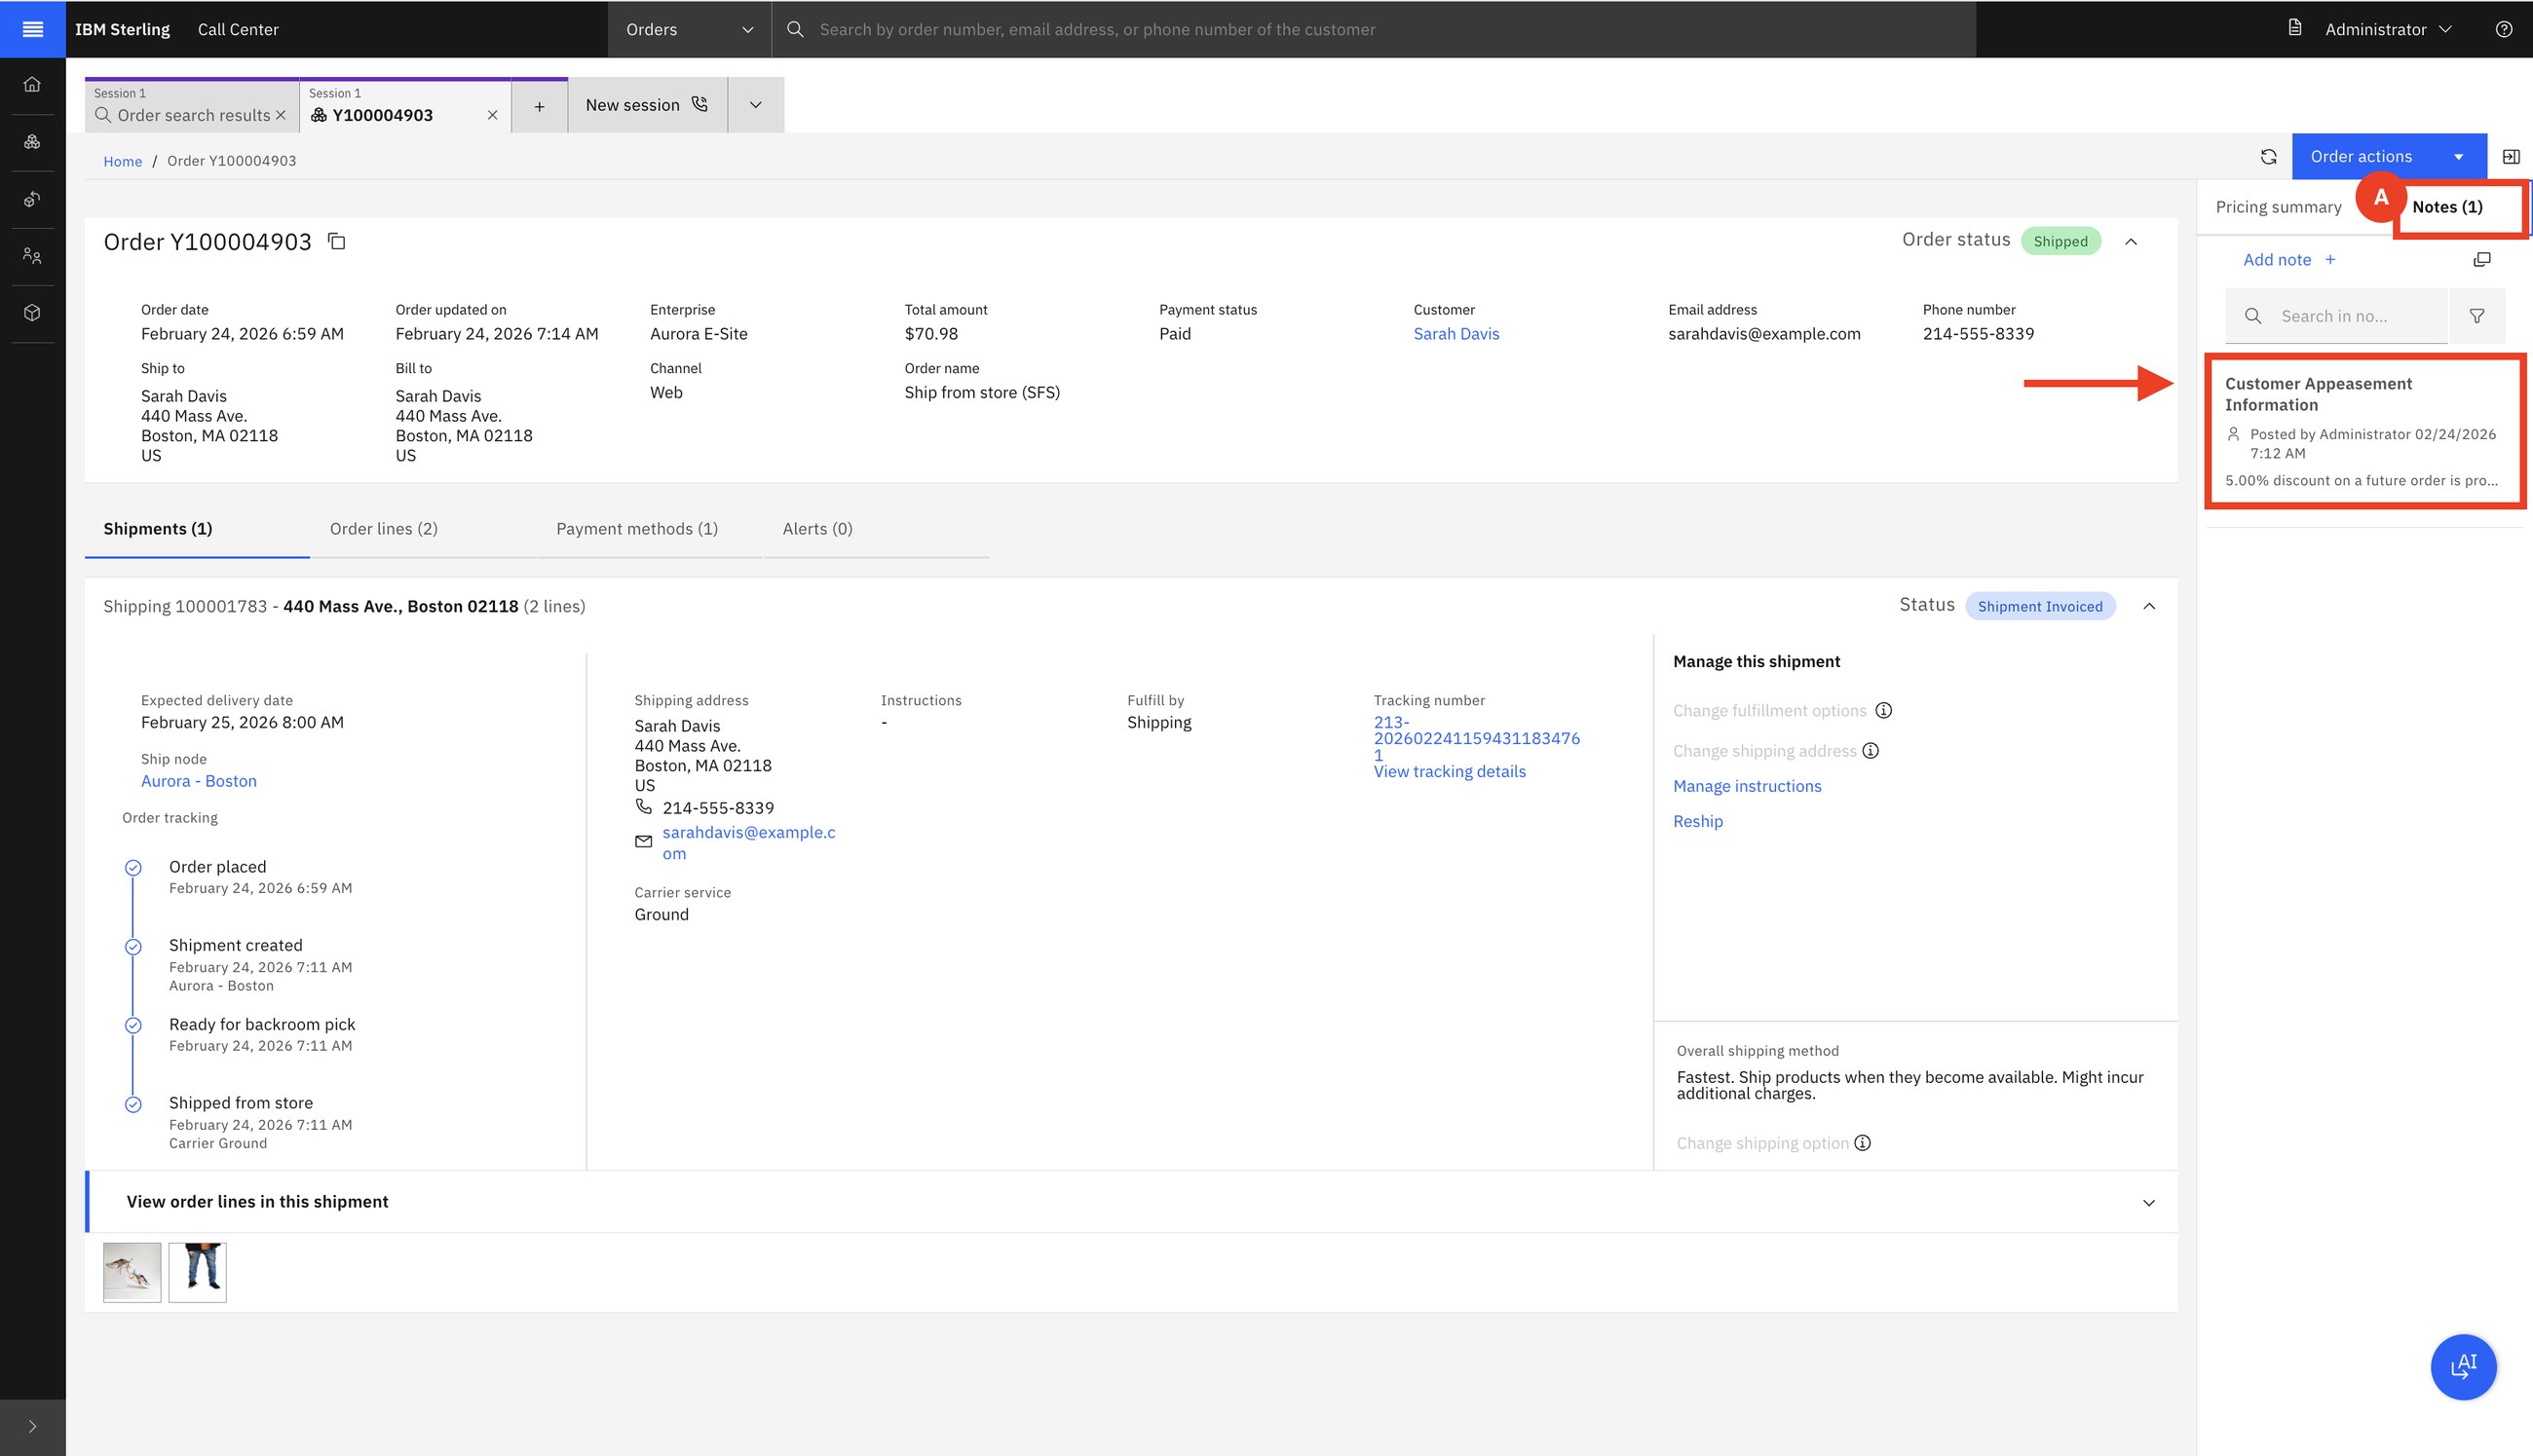This screenshot has width=2533, height=1456.
Task: Expand the left sidebar navigation arrow
Action: pyautogui.click(x=32, y=1427)
